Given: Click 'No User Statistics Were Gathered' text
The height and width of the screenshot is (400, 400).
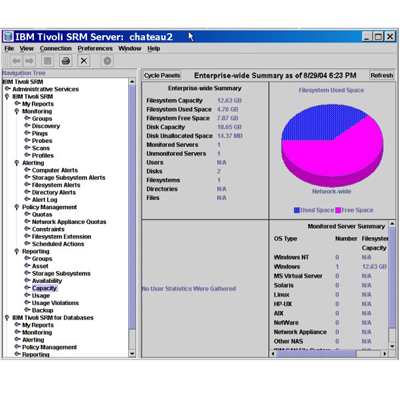Looking at the screenshot, I should coord(189,289).
